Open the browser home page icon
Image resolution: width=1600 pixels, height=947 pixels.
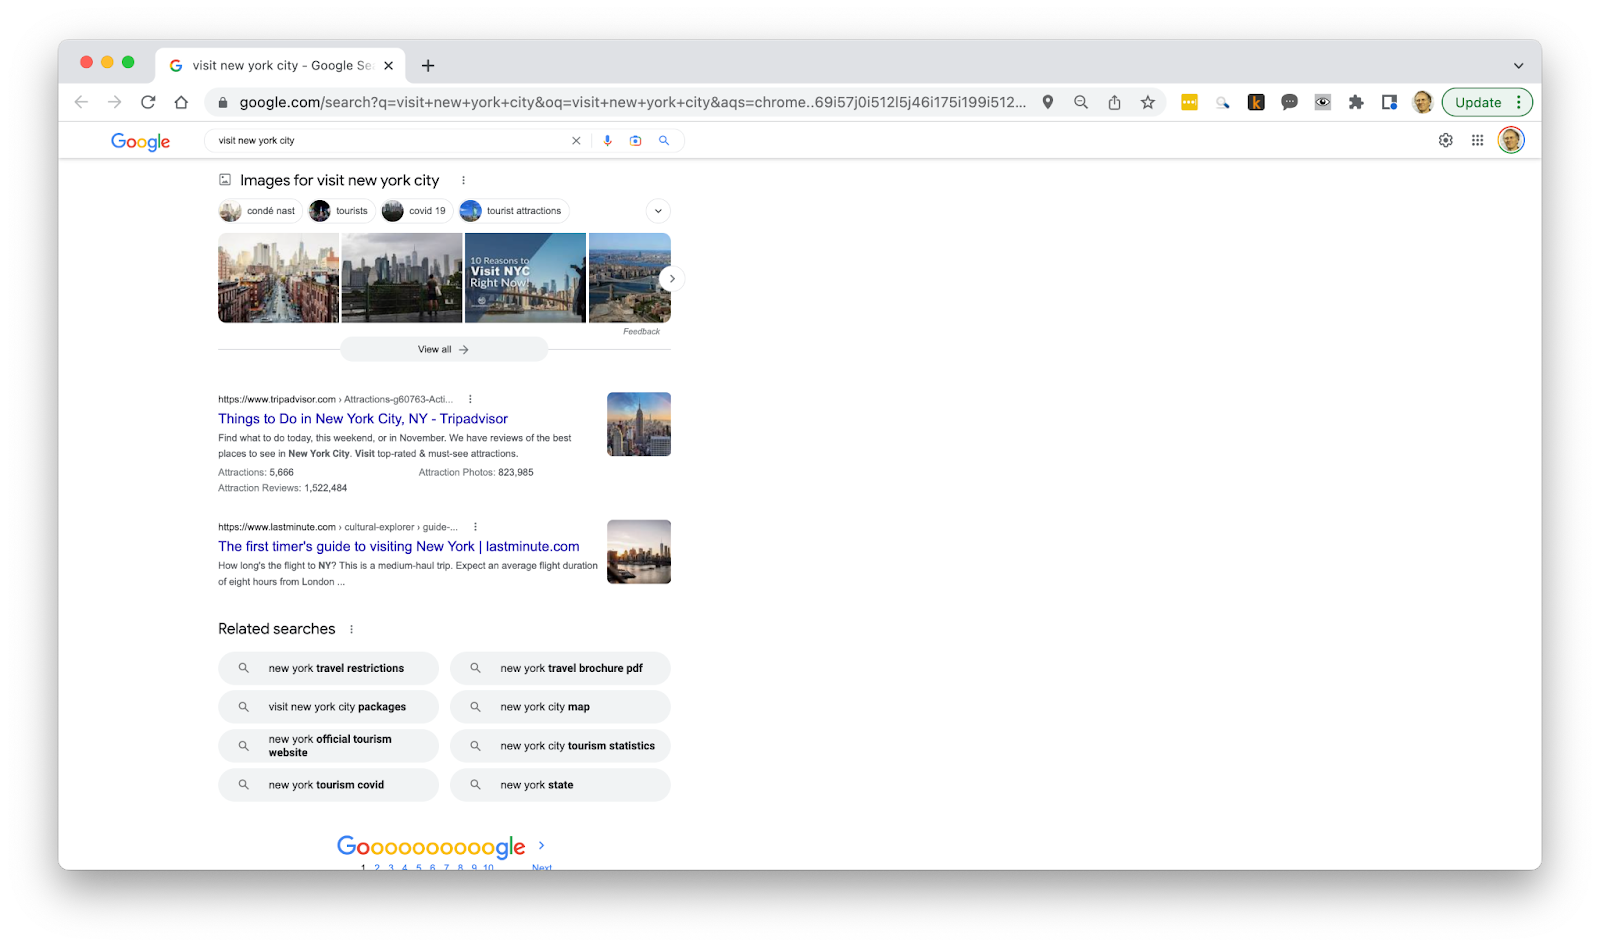point(181,102)
